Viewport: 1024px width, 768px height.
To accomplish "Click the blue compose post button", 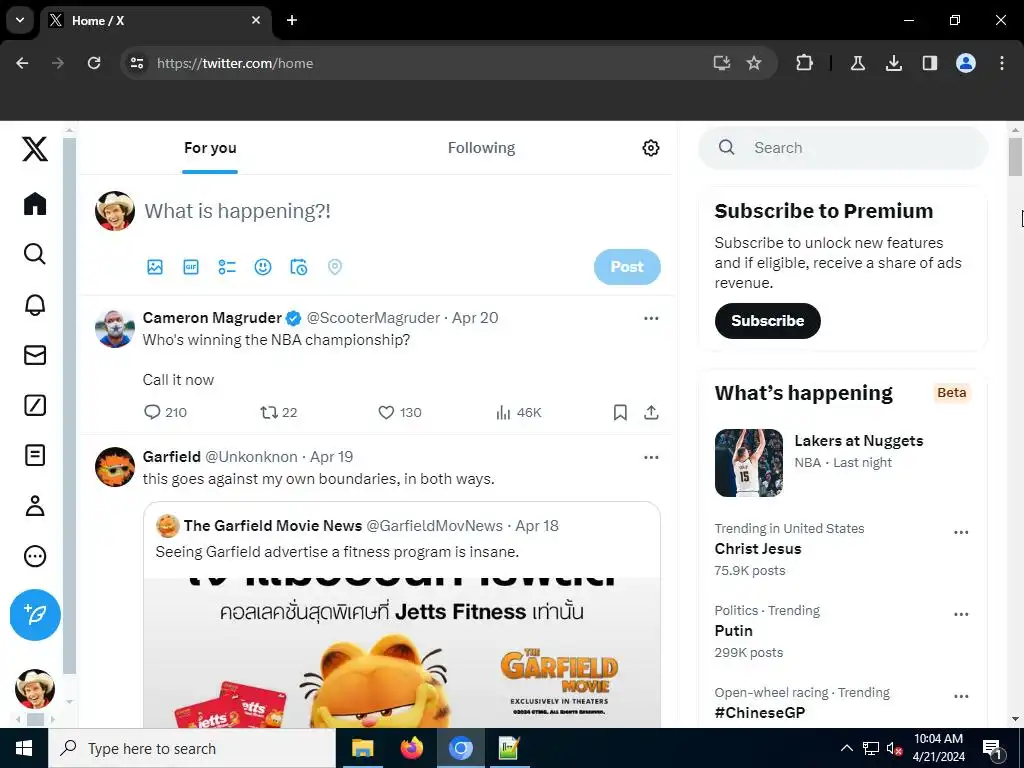I will [x=35, y=615].
